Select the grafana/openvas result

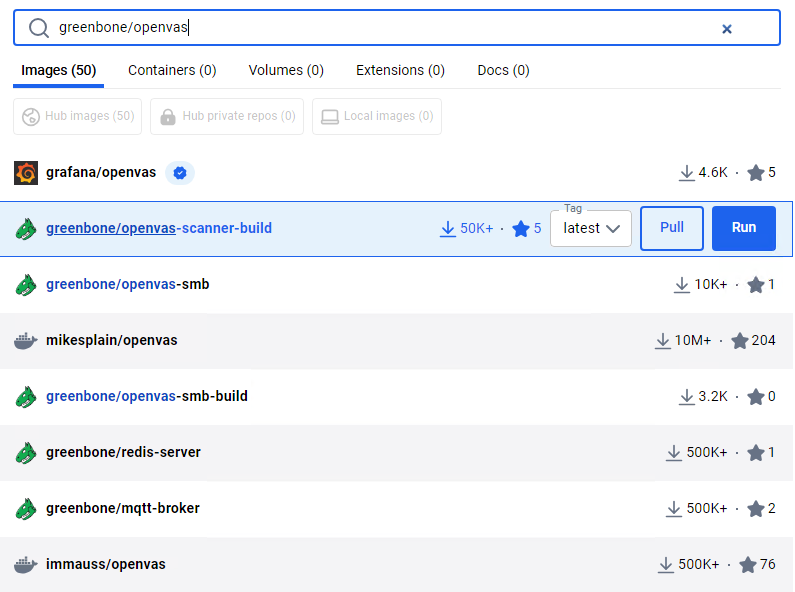pyautogui.click(x=396, y=173)
